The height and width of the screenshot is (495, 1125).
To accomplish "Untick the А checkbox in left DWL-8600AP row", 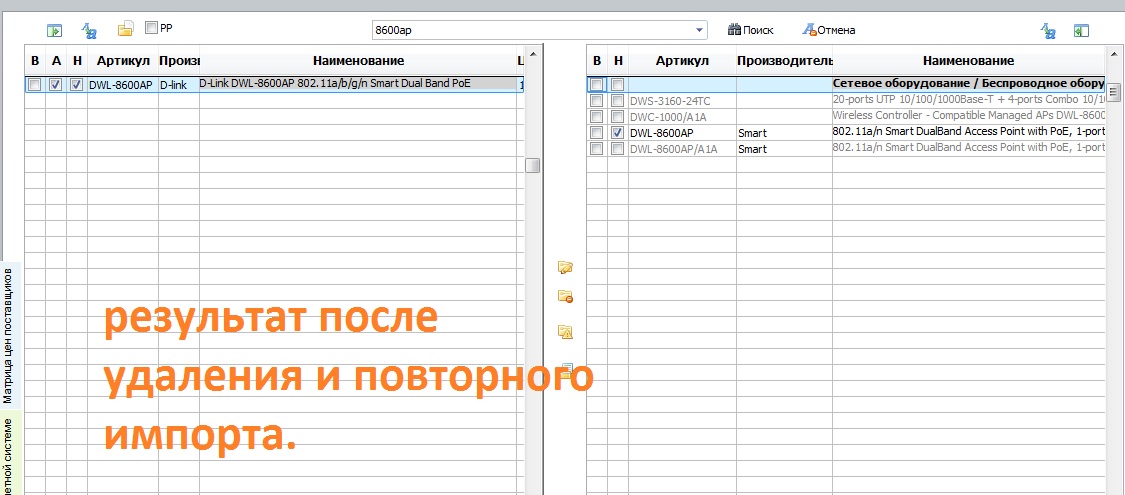I will click(55, 85).
